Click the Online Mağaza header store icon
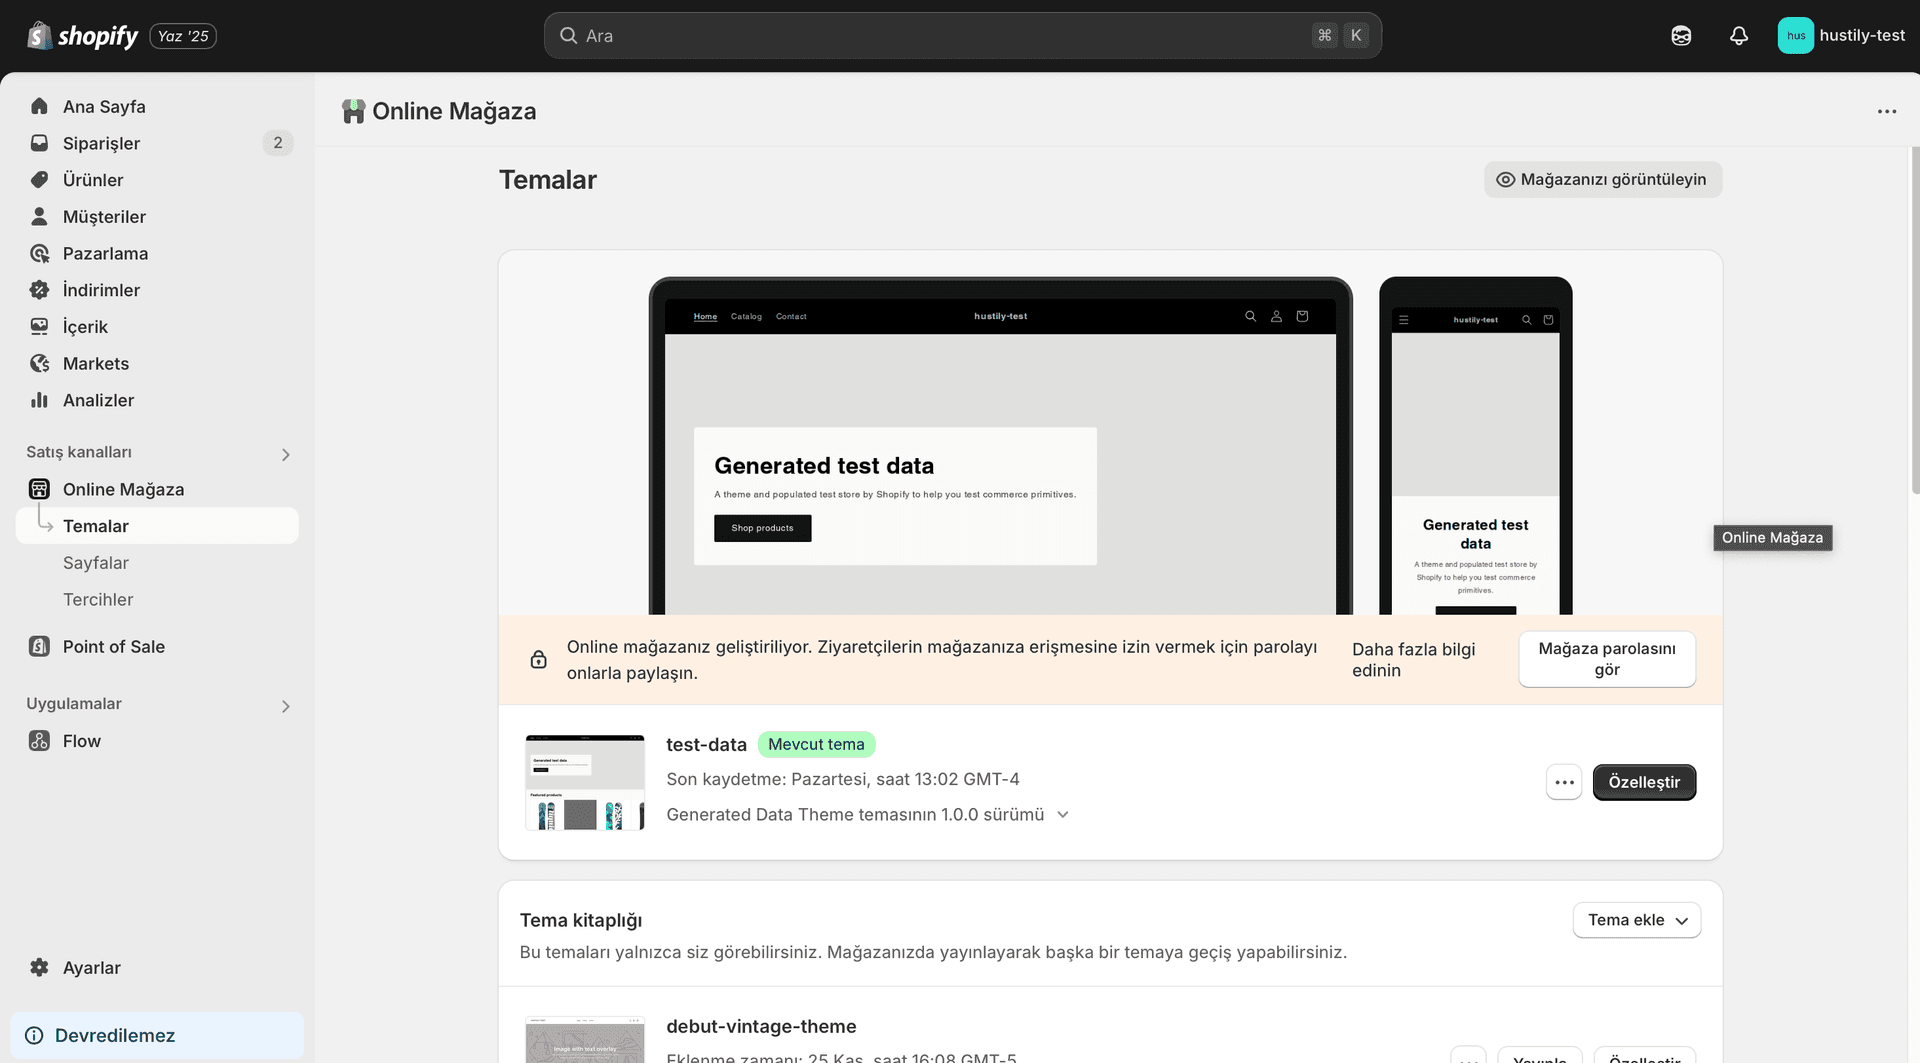 [x=353, y=111]
